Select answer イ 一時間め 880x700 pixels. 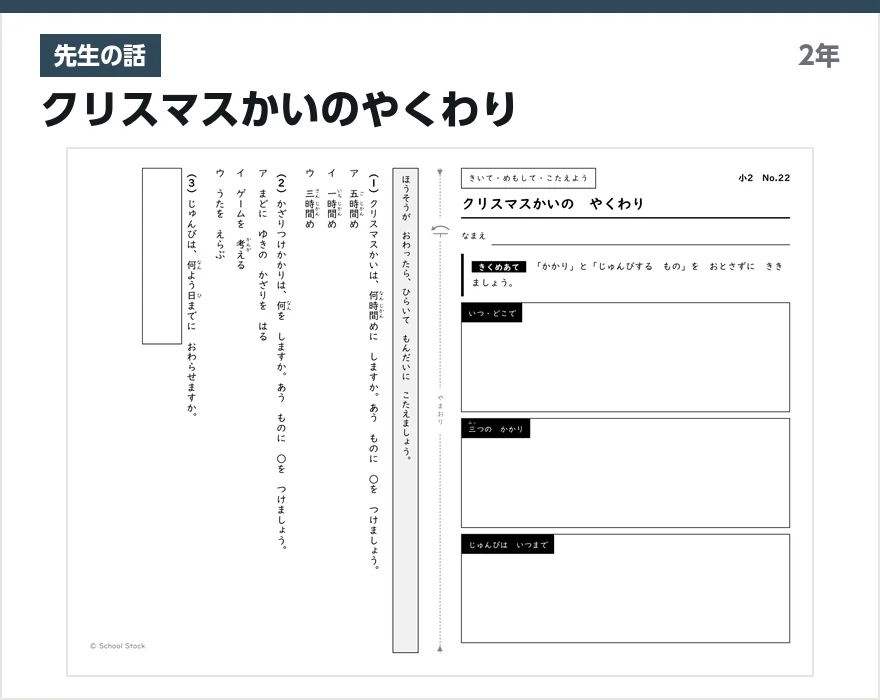click(x=332, y=199)
